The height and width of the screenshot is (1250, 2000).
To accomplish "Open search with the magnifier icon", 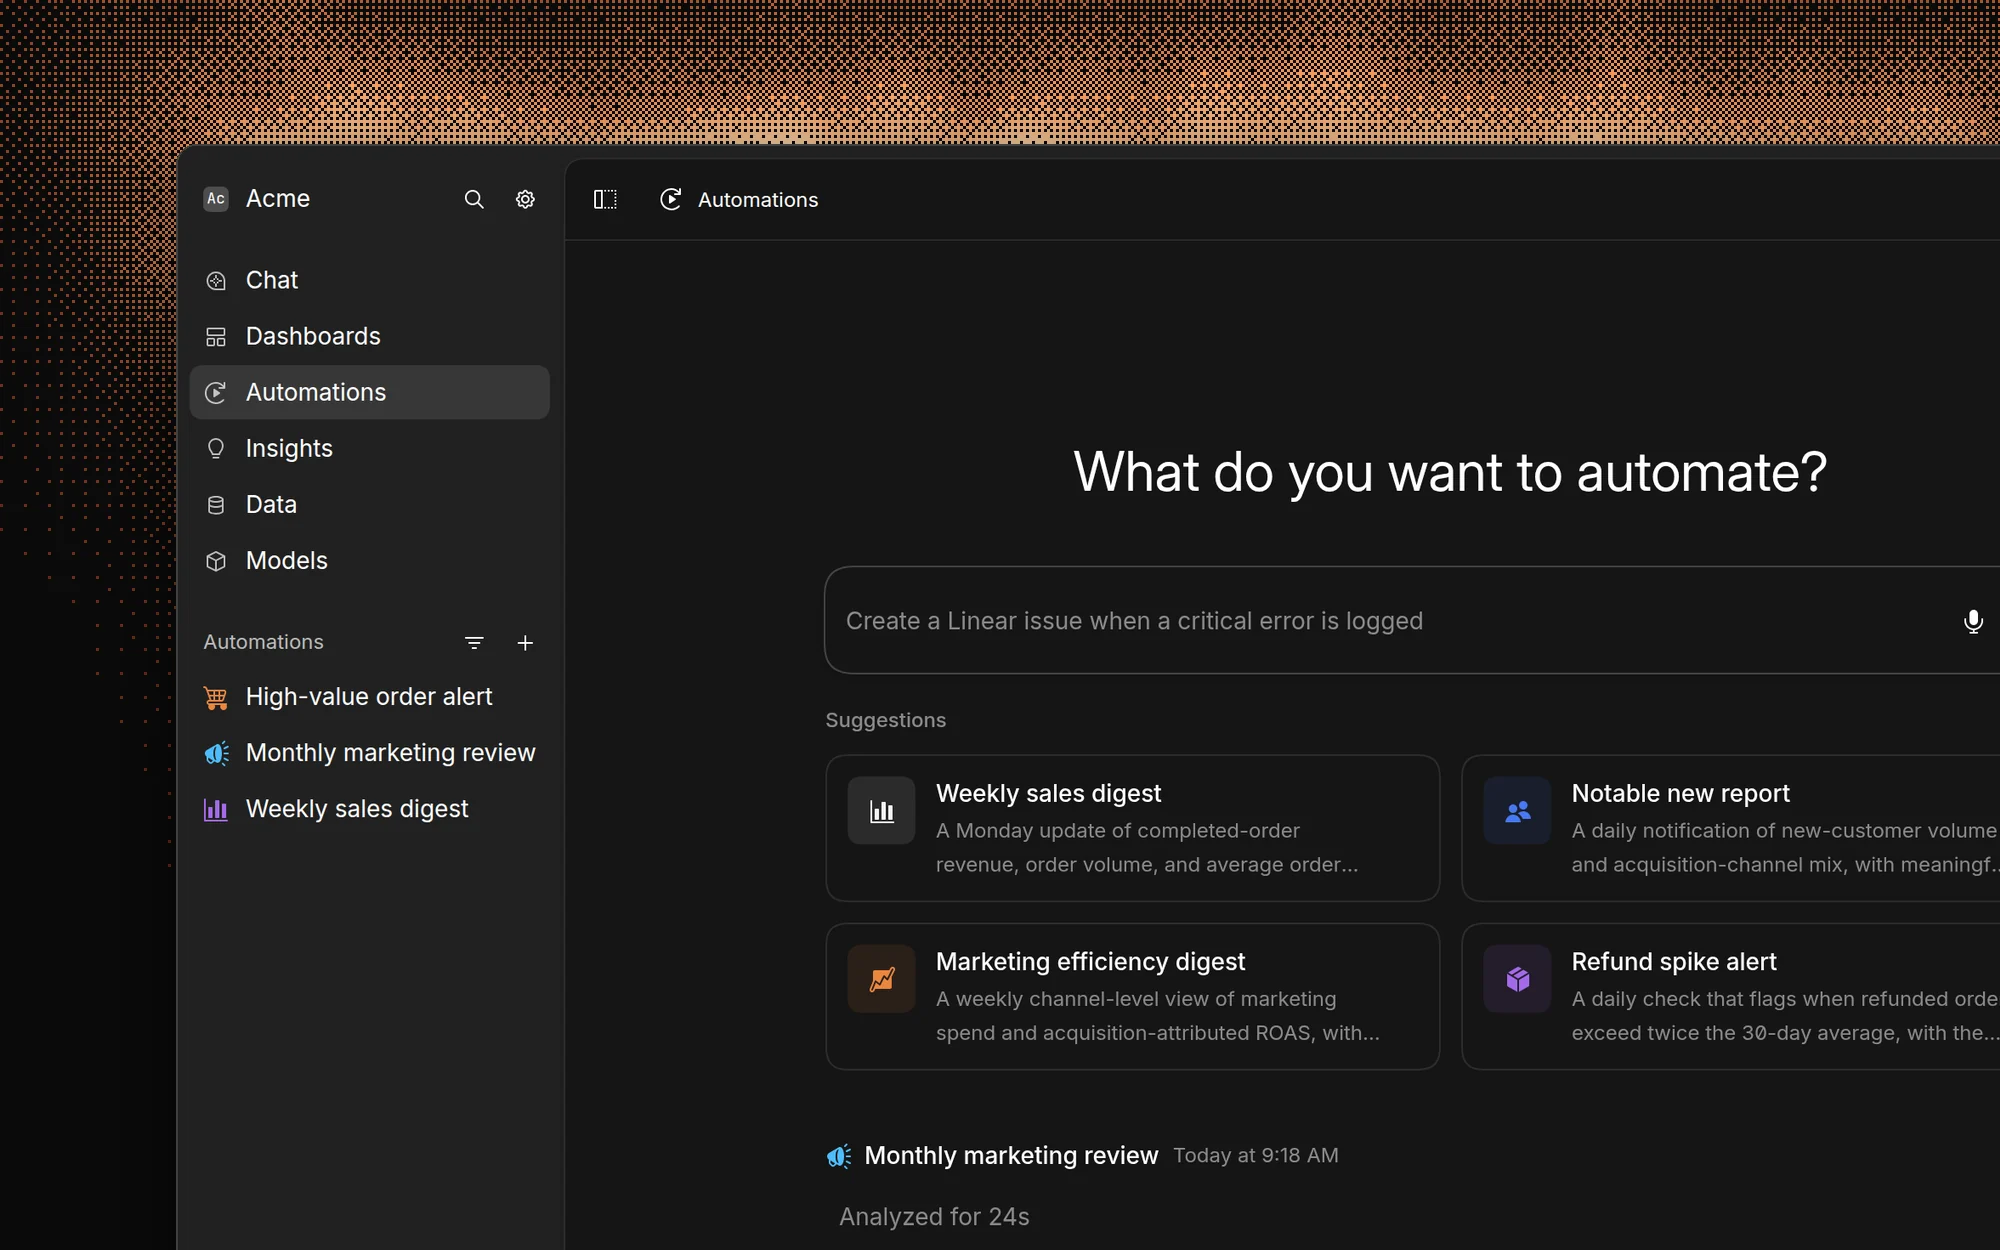I will click(x=474, y=199).
